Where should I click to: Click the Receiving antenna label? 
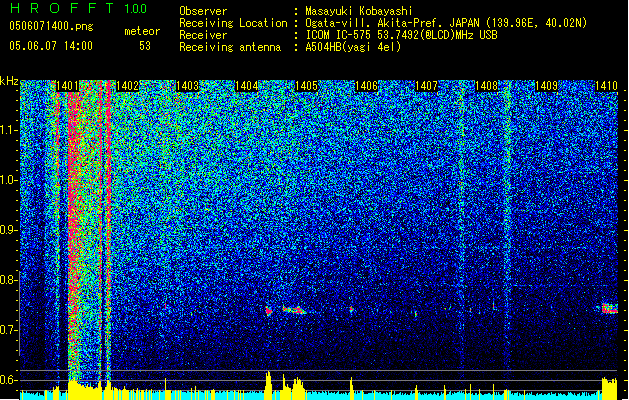(x=230, y=47)
